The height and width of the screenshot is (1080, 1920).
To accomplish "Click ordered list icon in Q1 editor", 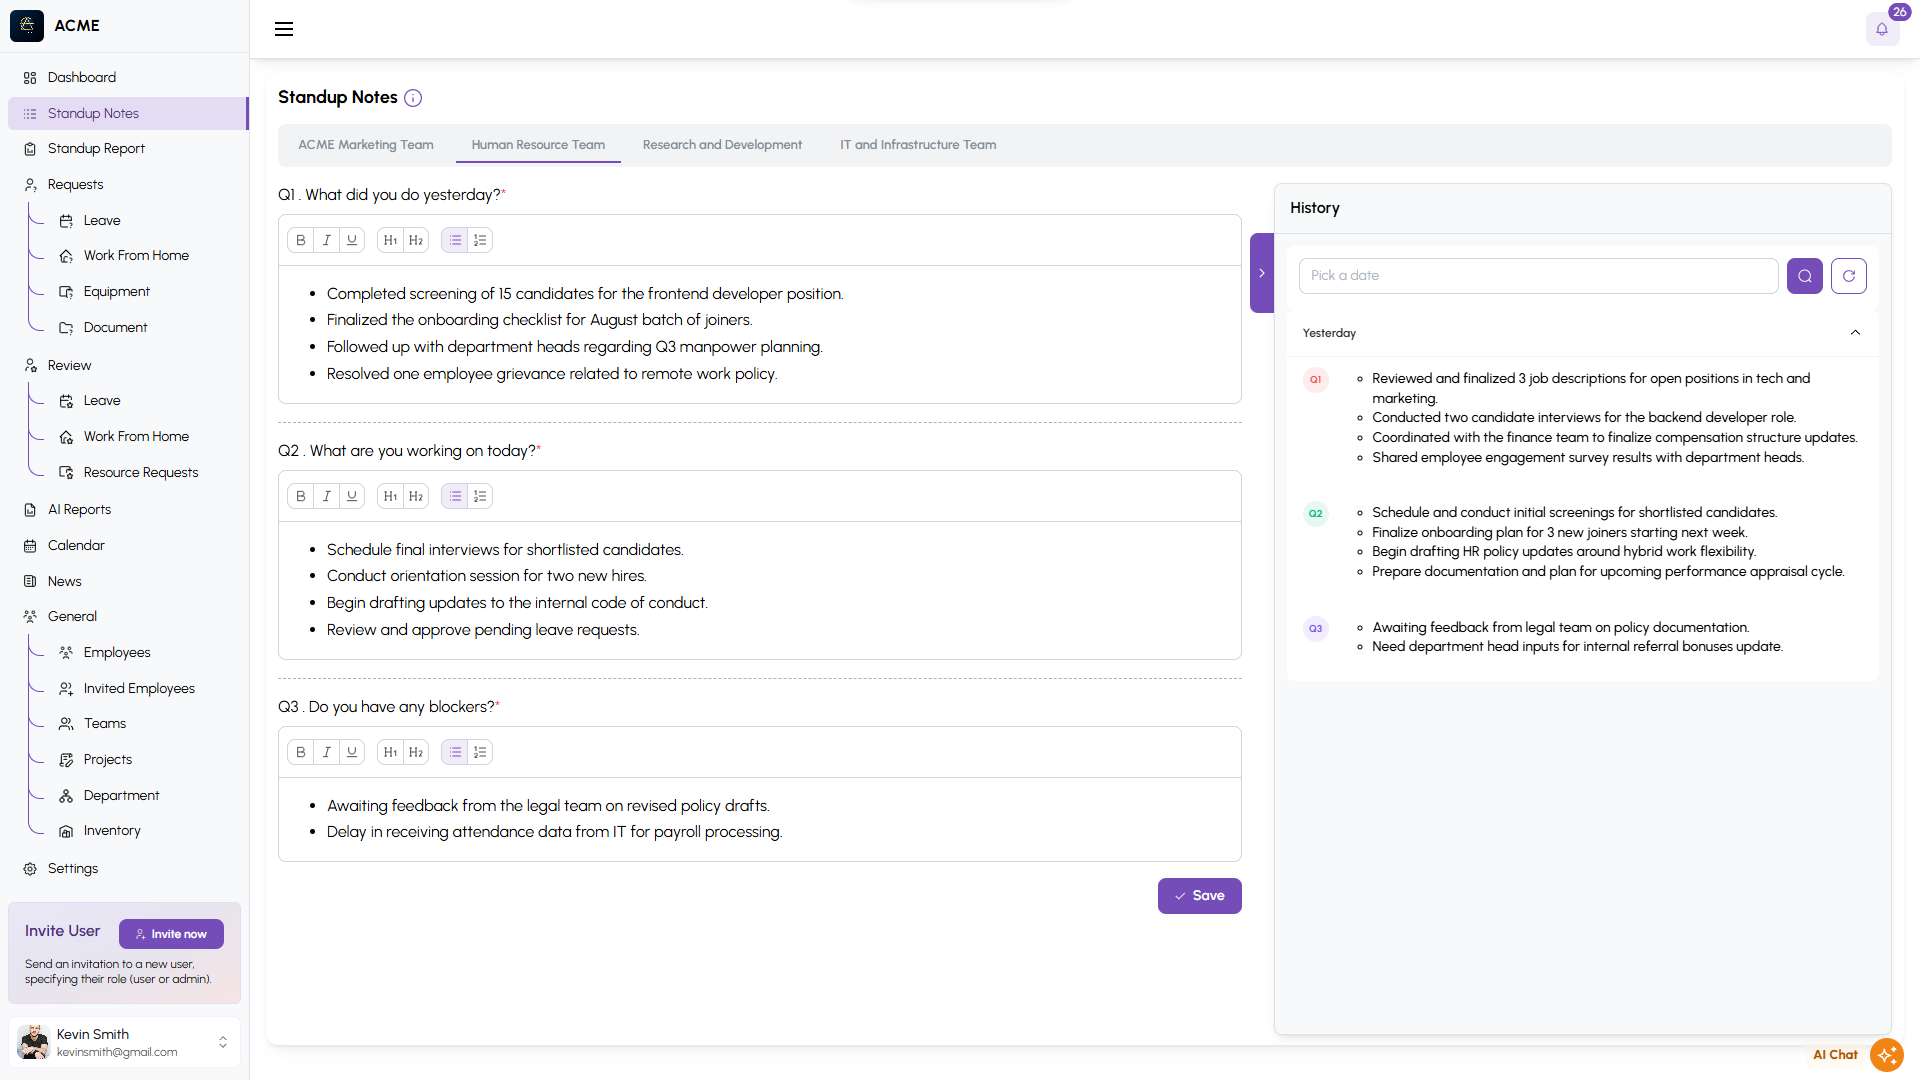I will point(480,240).
